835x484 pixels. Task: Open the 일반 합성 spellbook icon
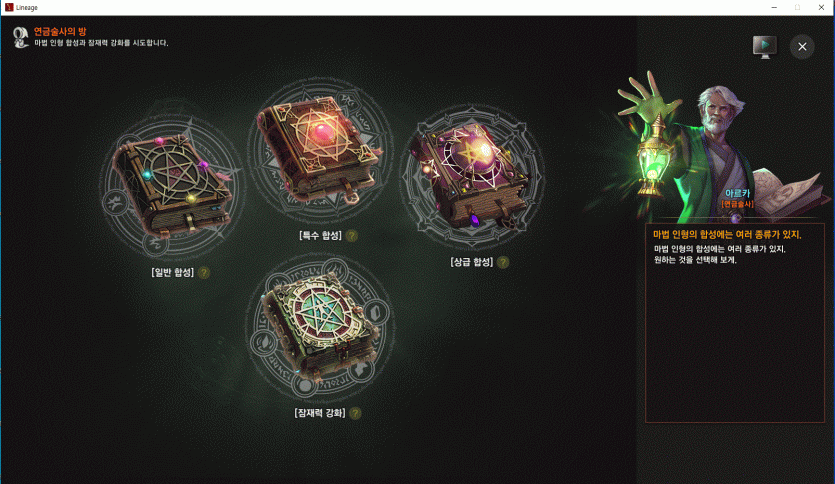point(172,185)
